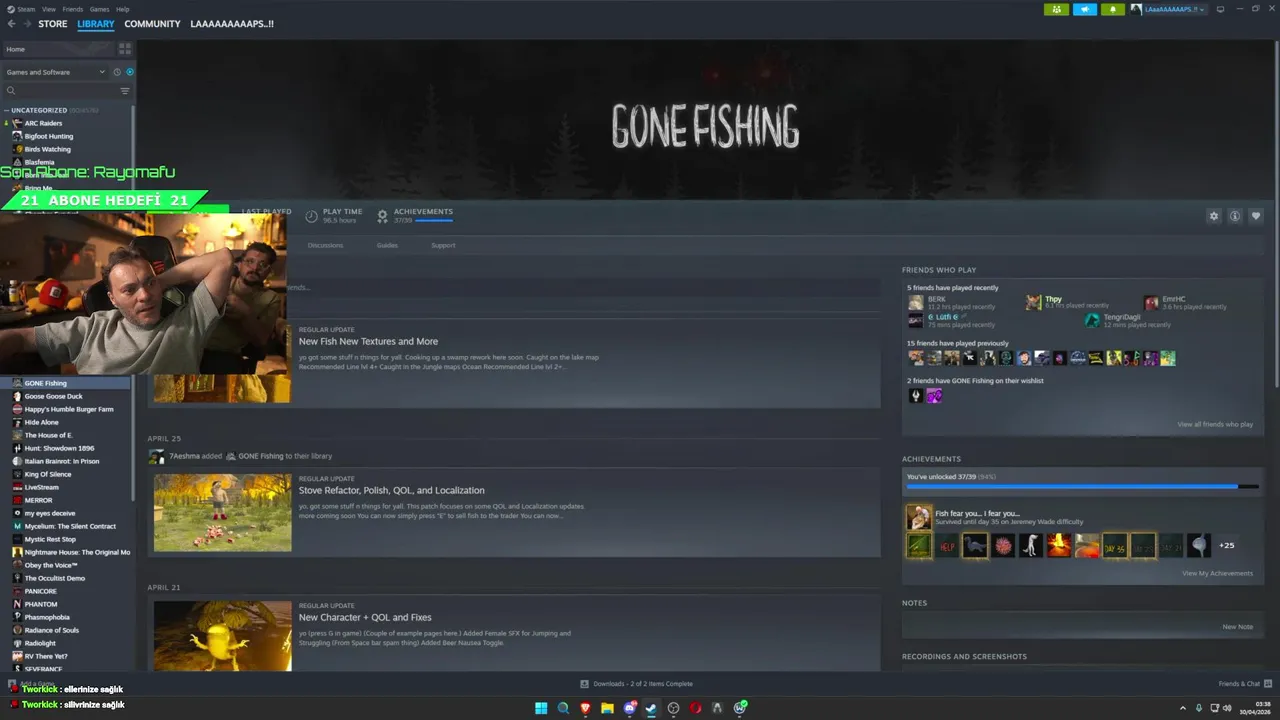
Task: Open New Fish New Textures and More update
Action: tap(368, 341)
